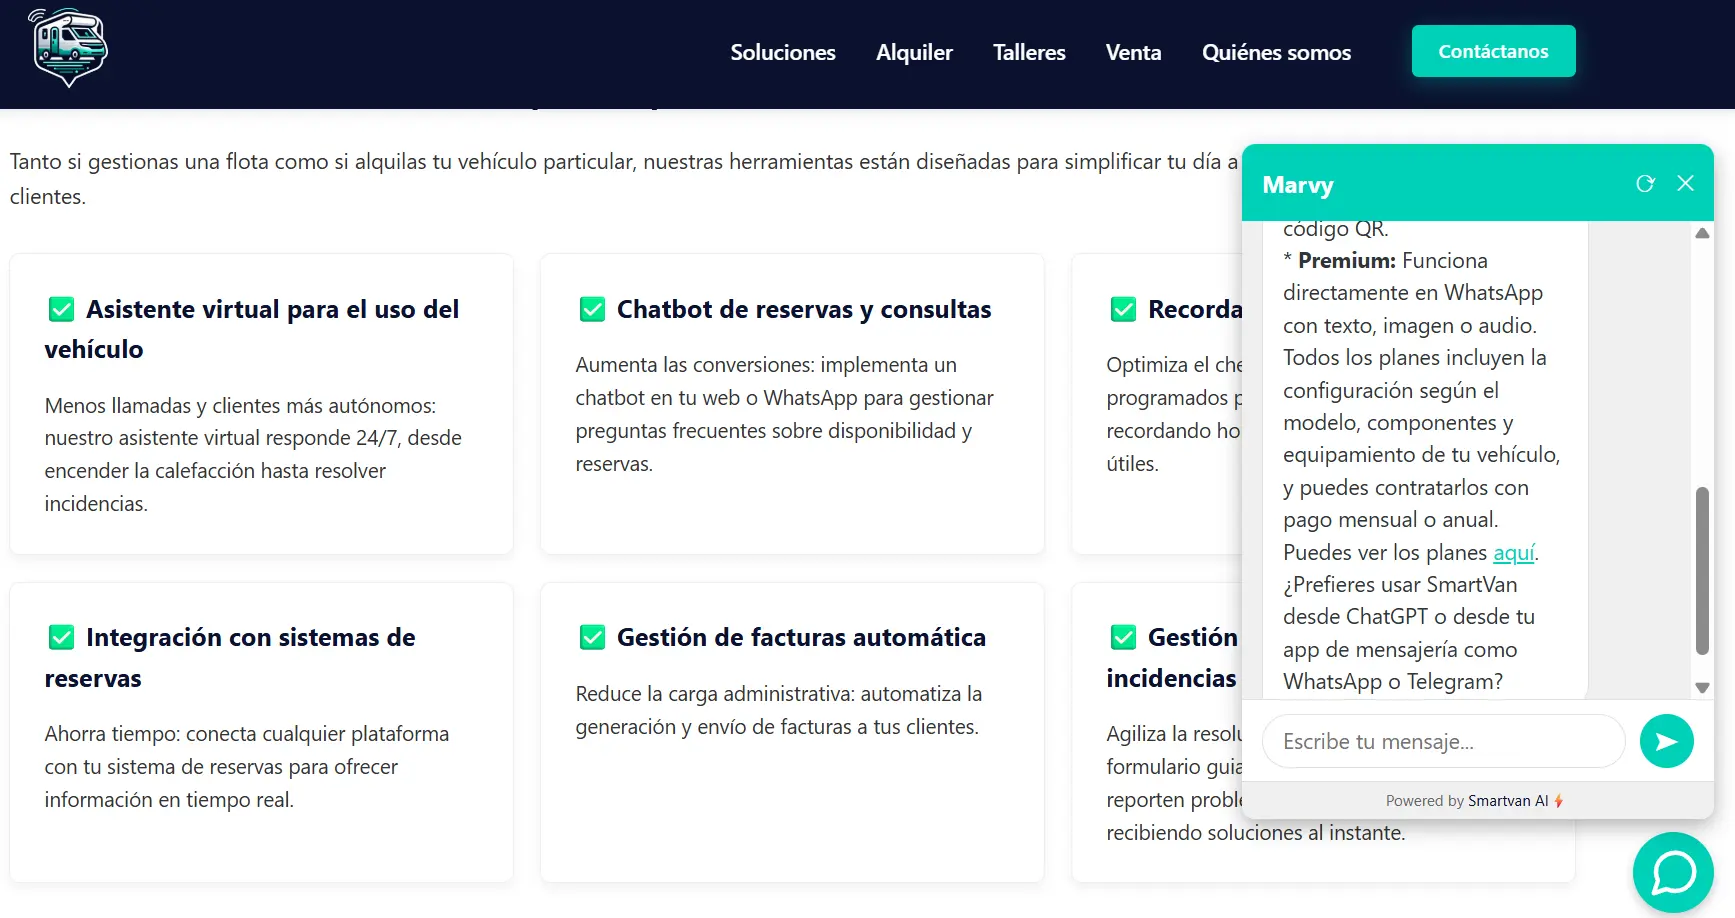The width and height of the screenshot is (1735, 918).
Task: Click the "Menos llamadas y clientes más autónomos" description
Action: click(x=253, y=454)
